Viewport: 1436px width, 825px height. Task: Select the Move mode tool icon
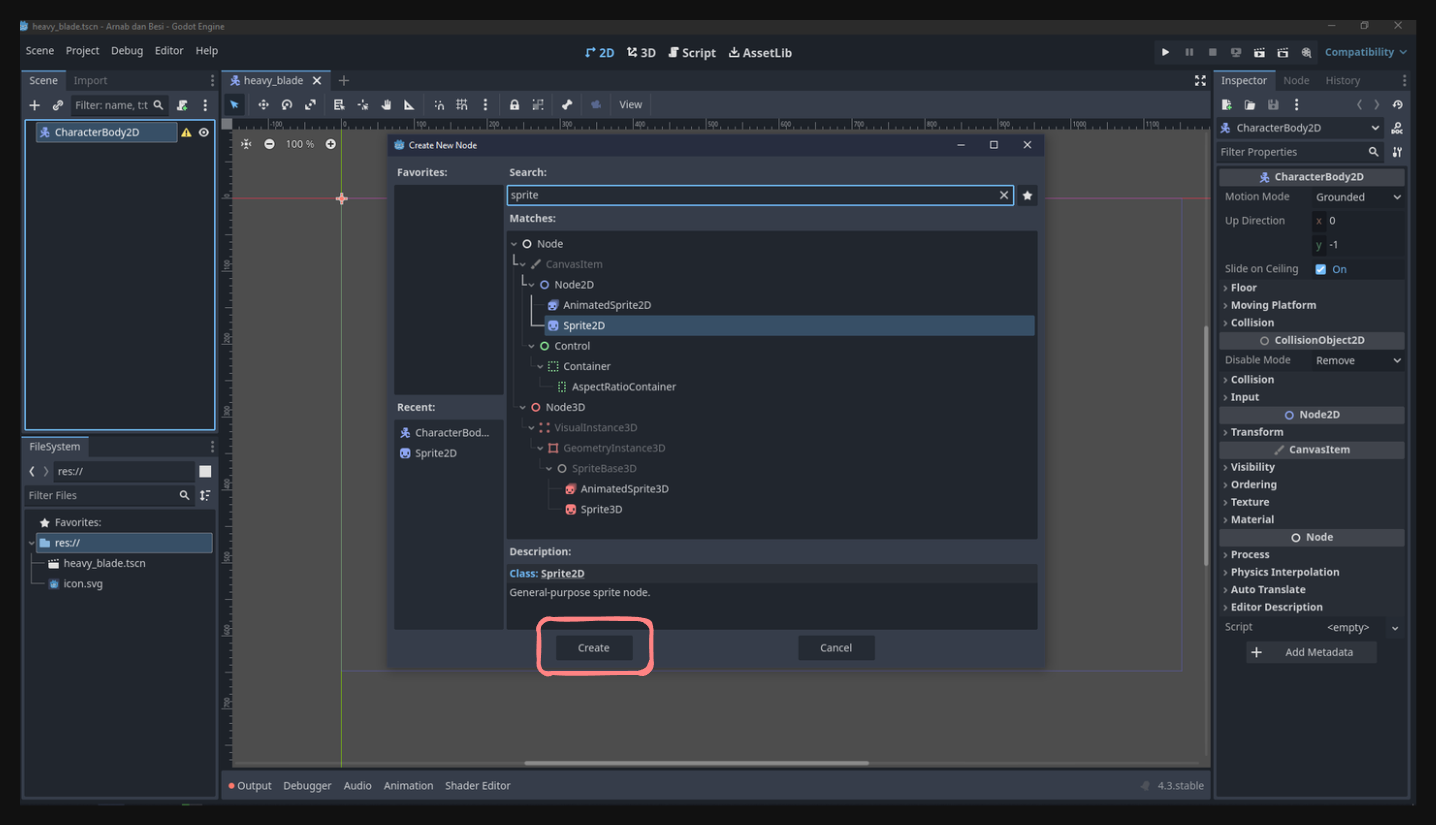263,104
